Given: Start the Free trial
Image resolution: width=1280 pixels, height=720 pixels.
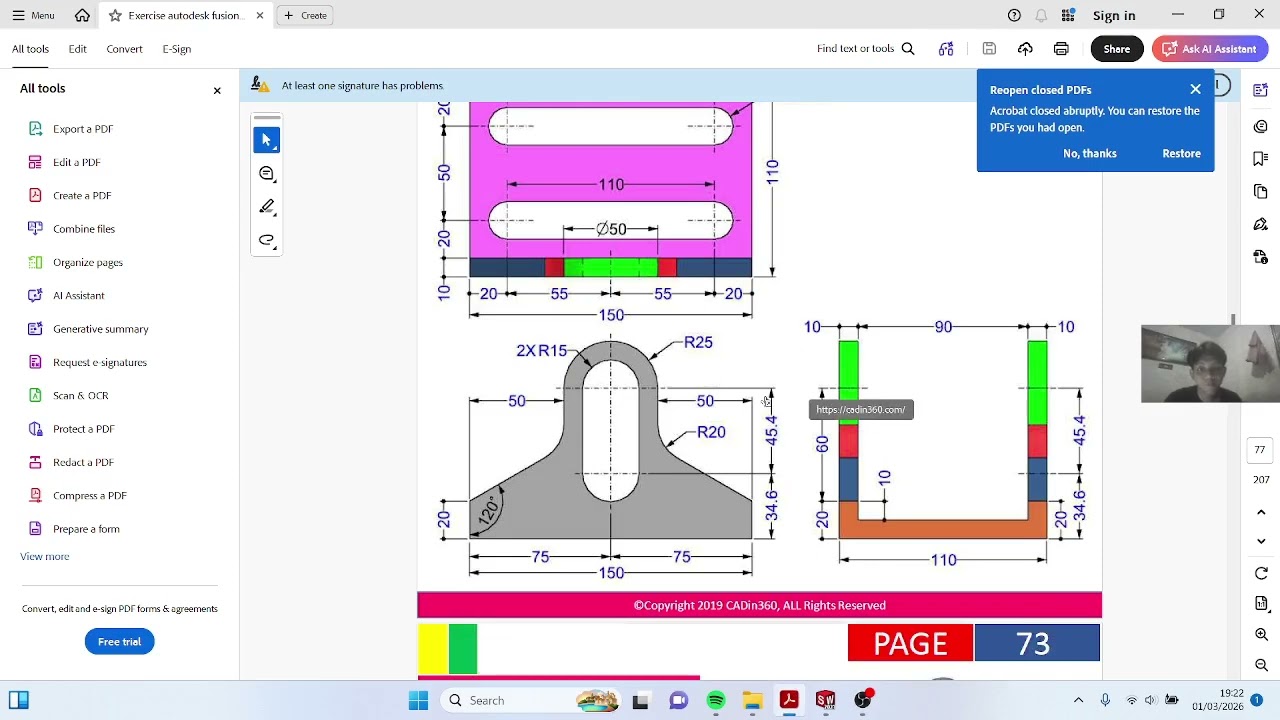Looking at the screenshot, I should (x=119, y=641).
